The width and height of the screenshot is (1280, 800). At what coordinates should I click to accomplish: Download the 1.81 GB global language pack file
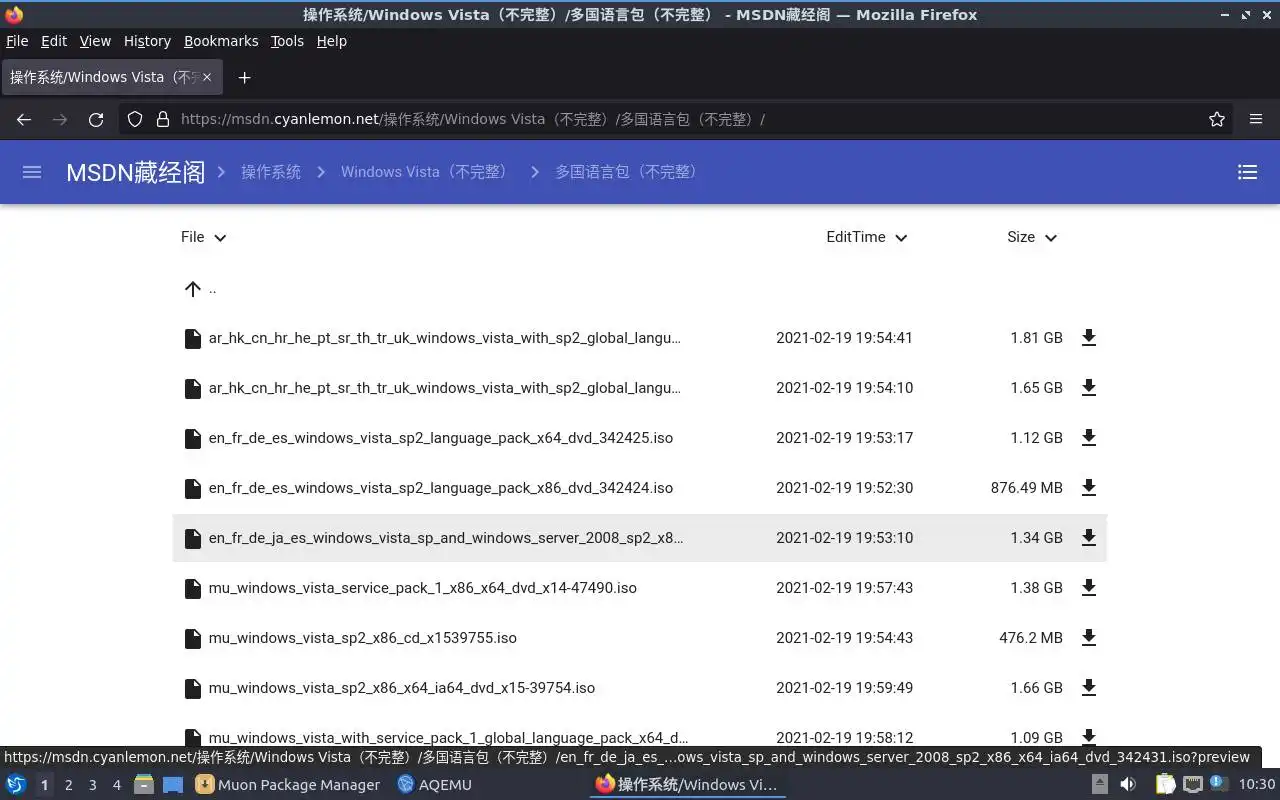pyautogui.click(x=1089, y=338)
